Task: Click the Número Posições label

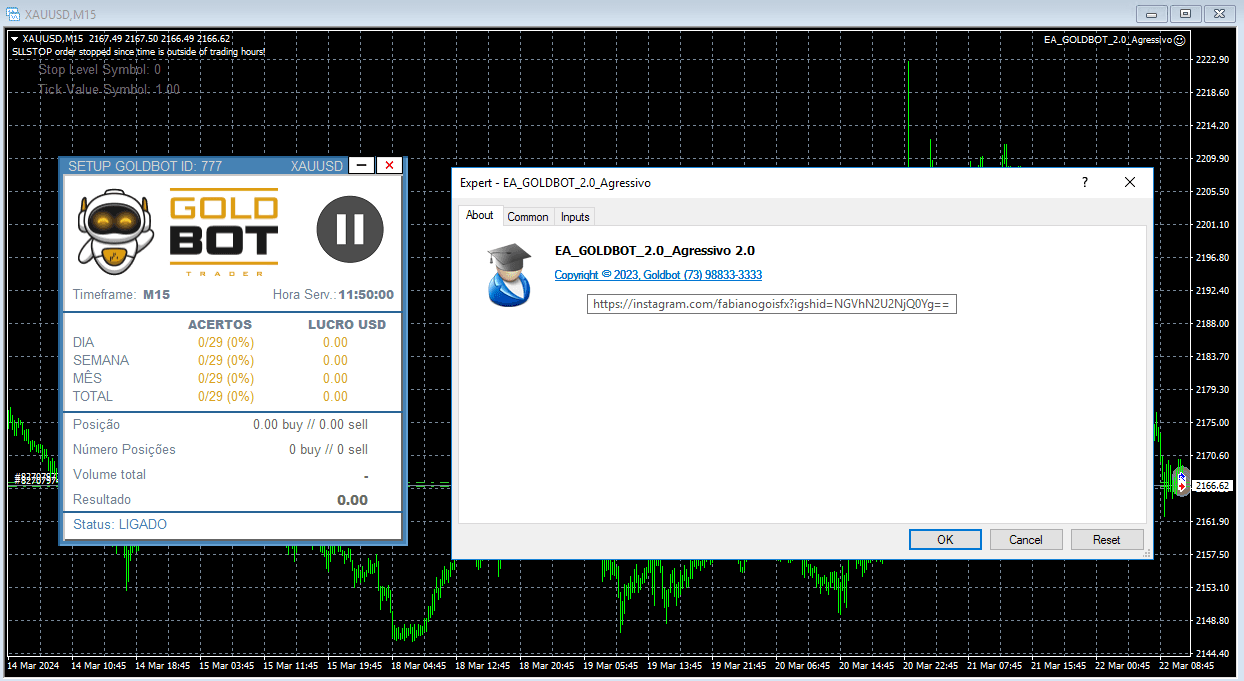Action: (x=124, y=450)
